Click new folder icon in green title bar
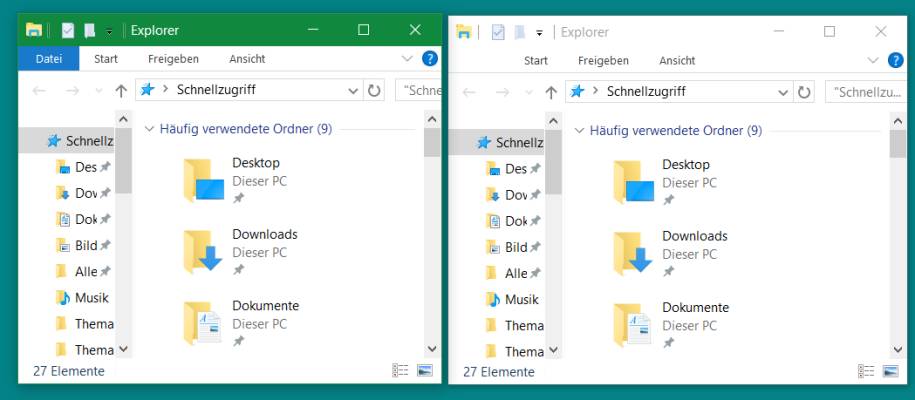Image resolution: width=915 pixels, height=400 pixels. [x=89, y=30]
